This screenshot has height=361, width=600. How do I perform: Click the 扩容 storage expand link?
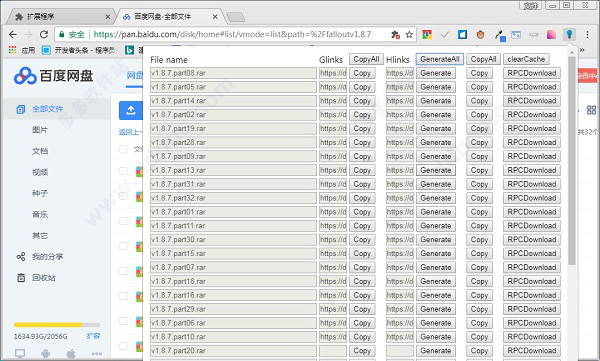(93, 336)
